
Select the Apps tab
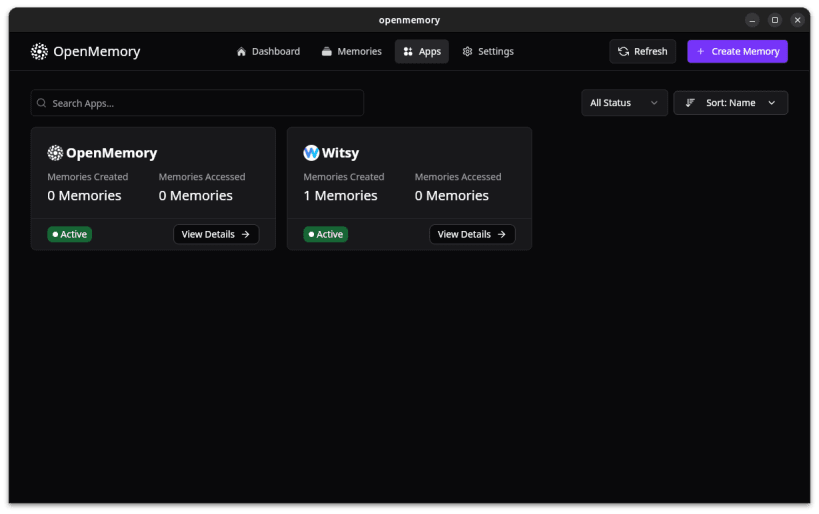click(422, 51)
